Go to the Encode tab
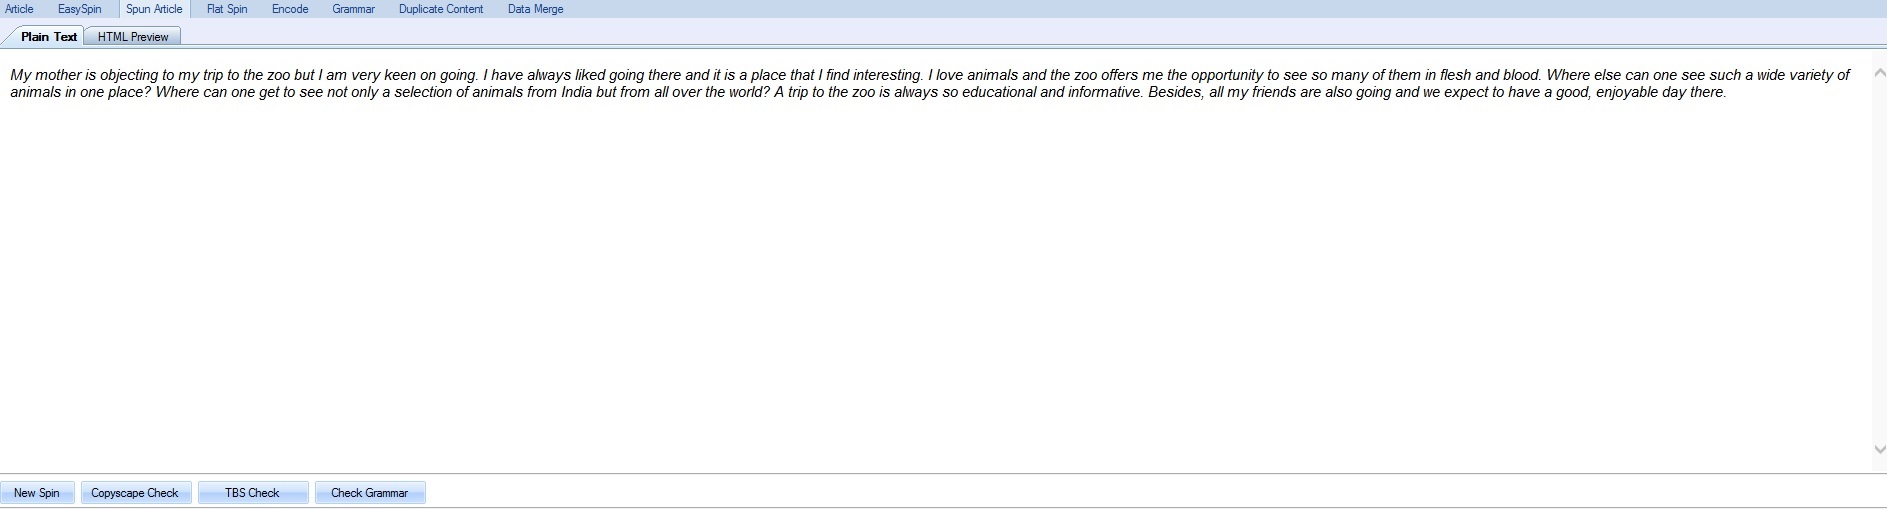The width and height of the screenshot is (1887, 509). coord(290,9)
